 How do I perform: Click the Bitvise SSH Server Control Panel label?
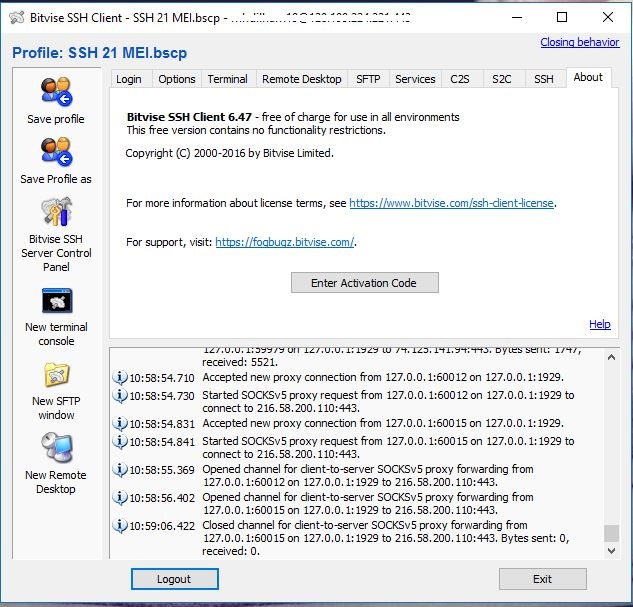point(56,253)
